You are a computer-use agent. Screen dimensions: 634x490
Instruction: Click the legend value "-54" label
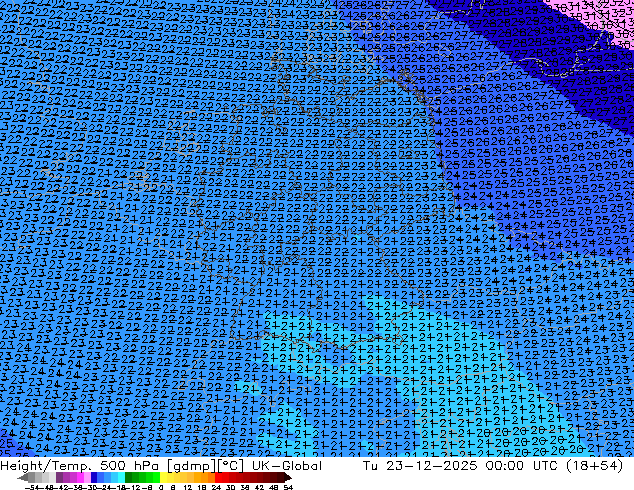(32, 487)
